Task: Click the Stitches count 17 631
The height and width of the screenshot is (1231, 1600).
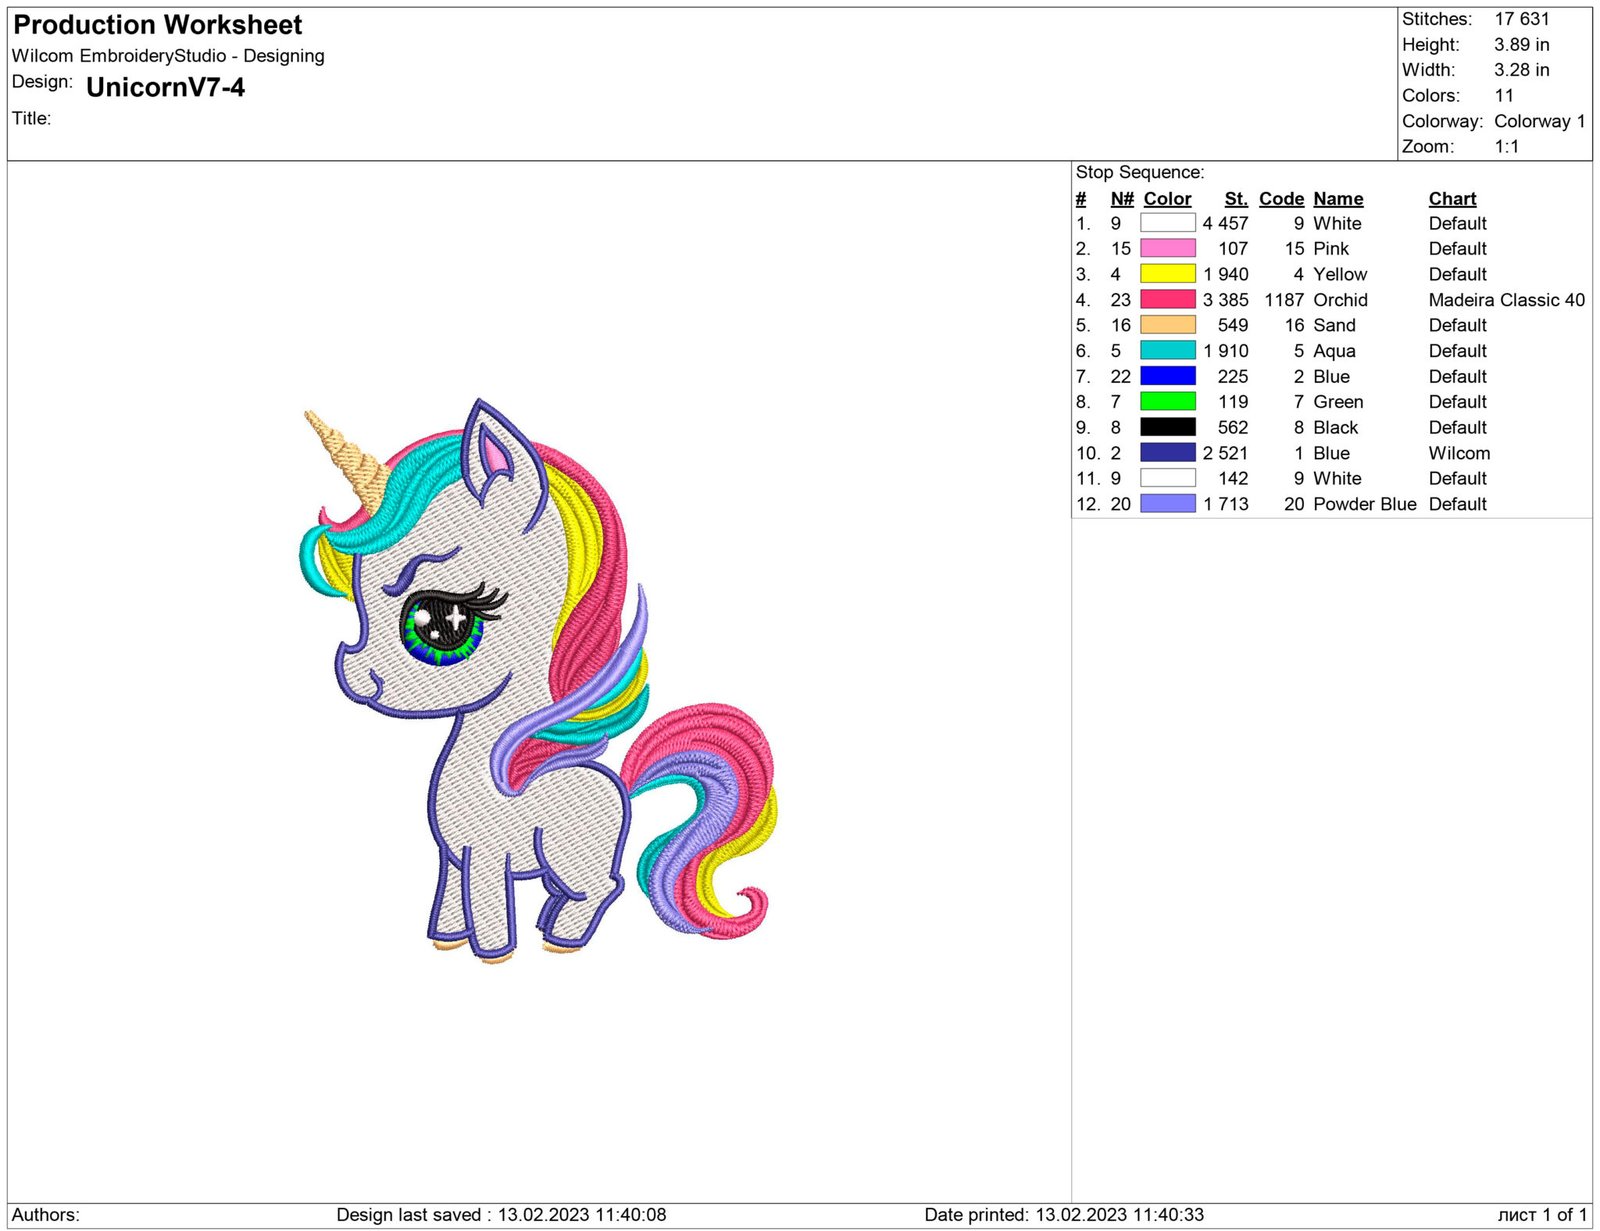Action: coord(1521,19)
